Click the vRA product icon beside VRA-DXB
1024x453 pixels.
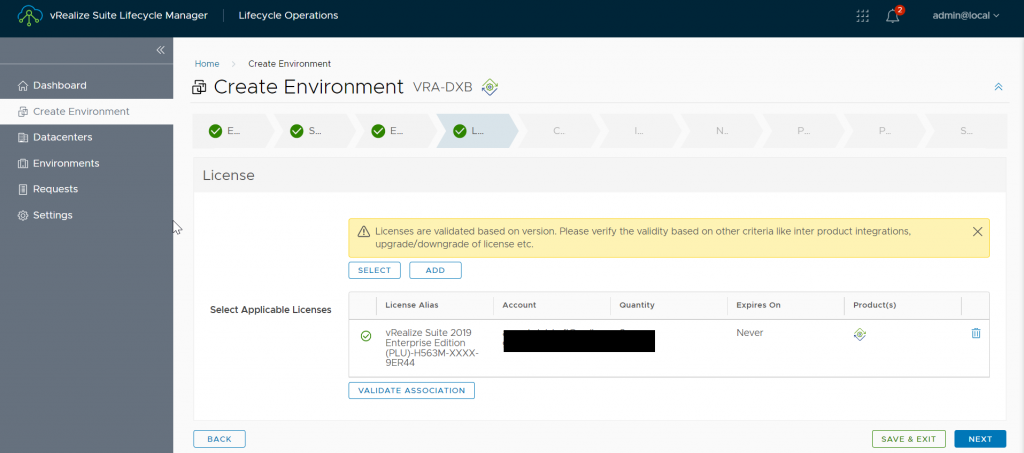pos(490,87)
